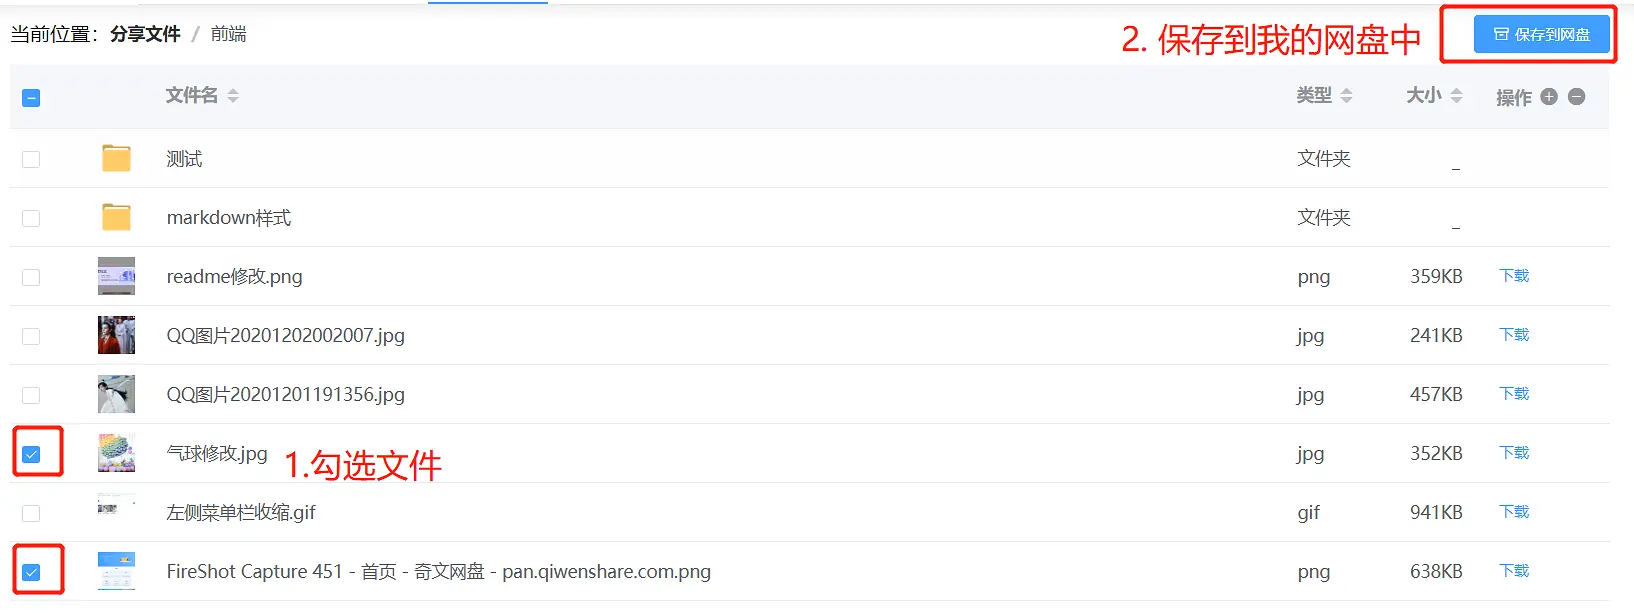Toggle the select-all checkbox in header
The width and height of the screenshot is (1634, 613).
point(31,98)
